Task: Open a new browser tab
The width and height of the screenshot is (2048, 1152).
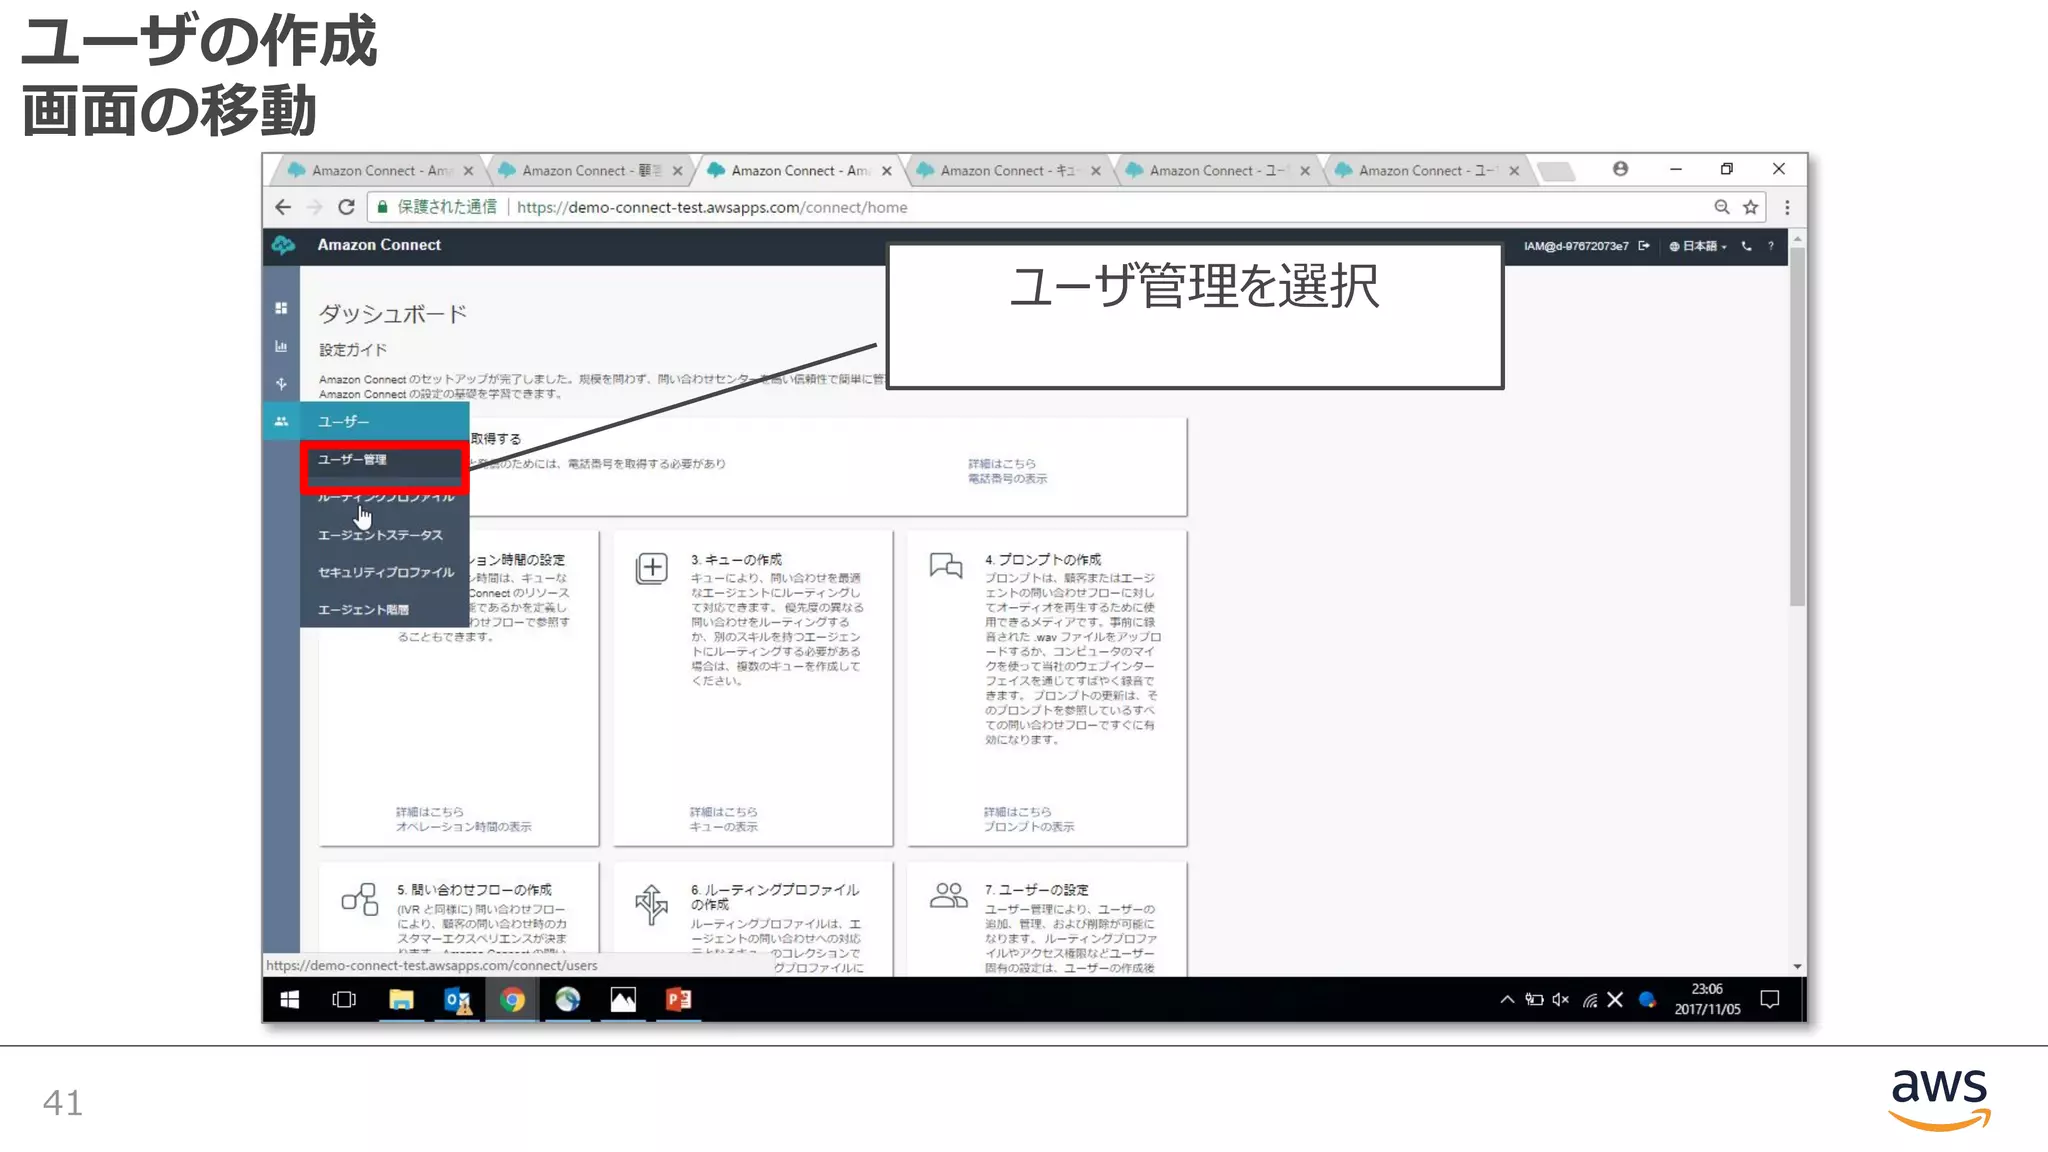Action: [1556, 172]
